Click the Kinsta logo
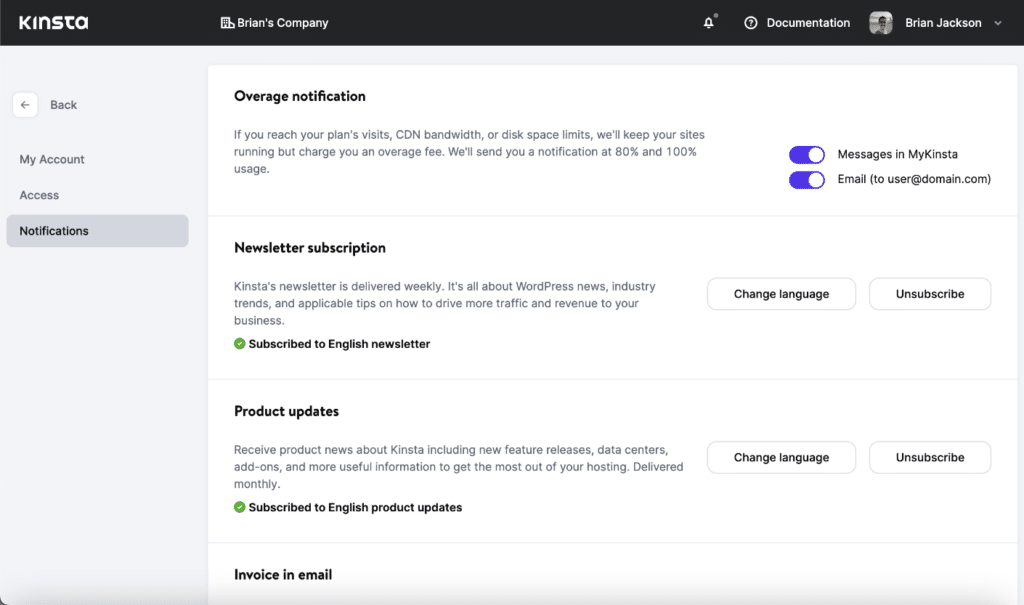 coord(54,23)
